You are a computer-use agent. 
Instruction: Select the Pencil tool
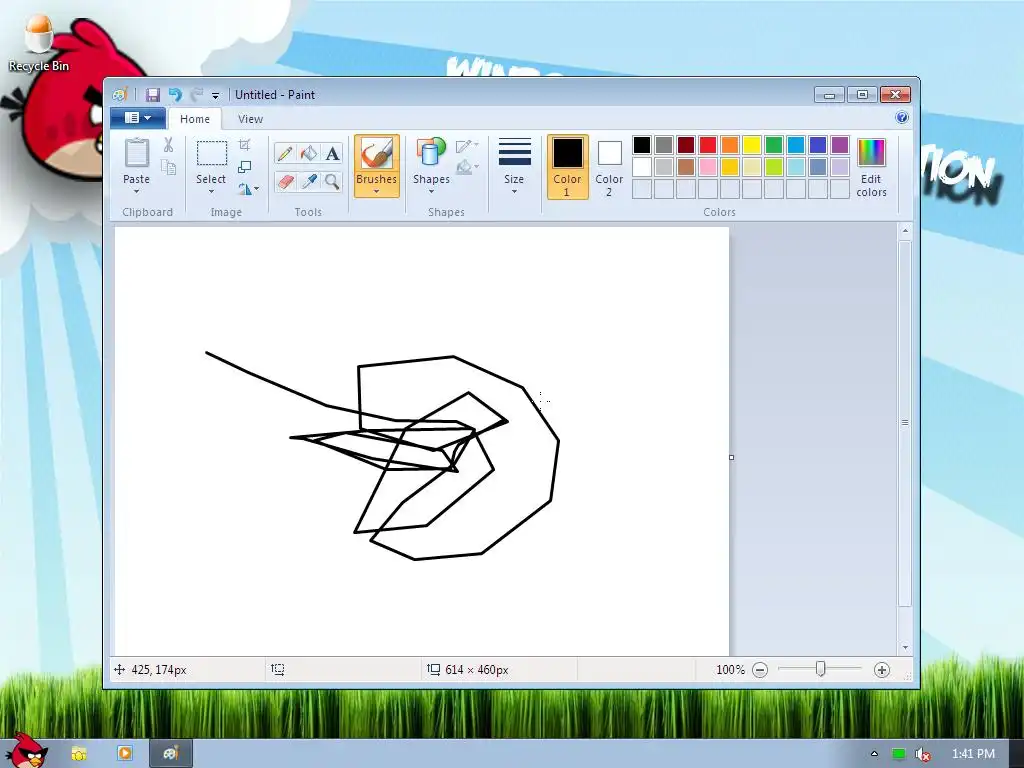(285, 153)
